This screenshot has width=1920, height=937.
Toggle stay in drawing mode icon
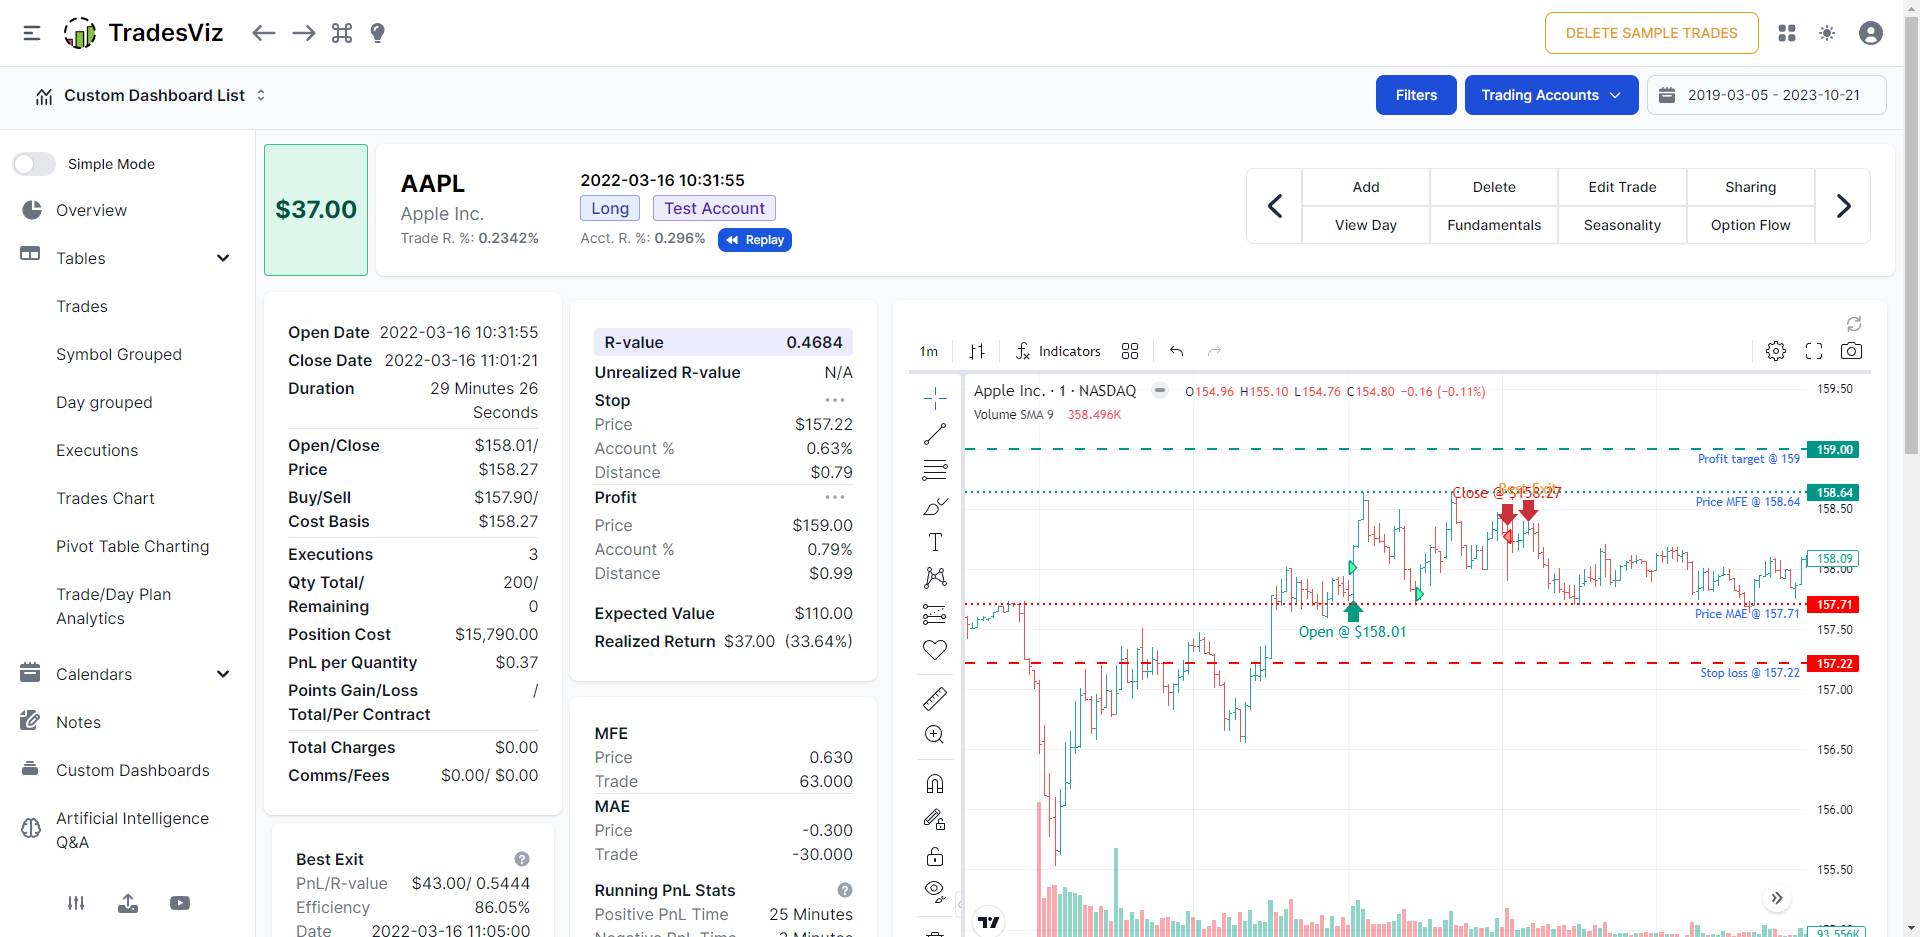click(935, 820)
